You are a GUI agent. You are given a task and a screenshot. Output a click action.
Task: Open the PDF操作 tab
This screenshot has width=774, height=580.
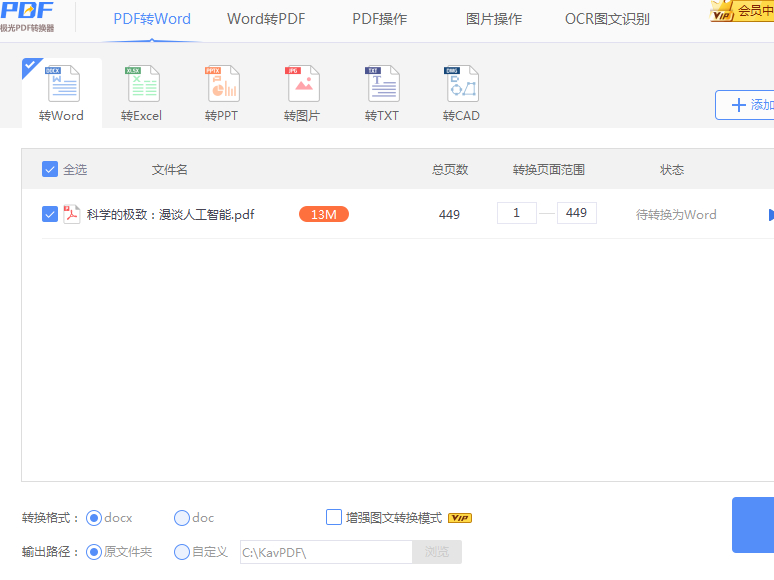(x=380, y=19)
